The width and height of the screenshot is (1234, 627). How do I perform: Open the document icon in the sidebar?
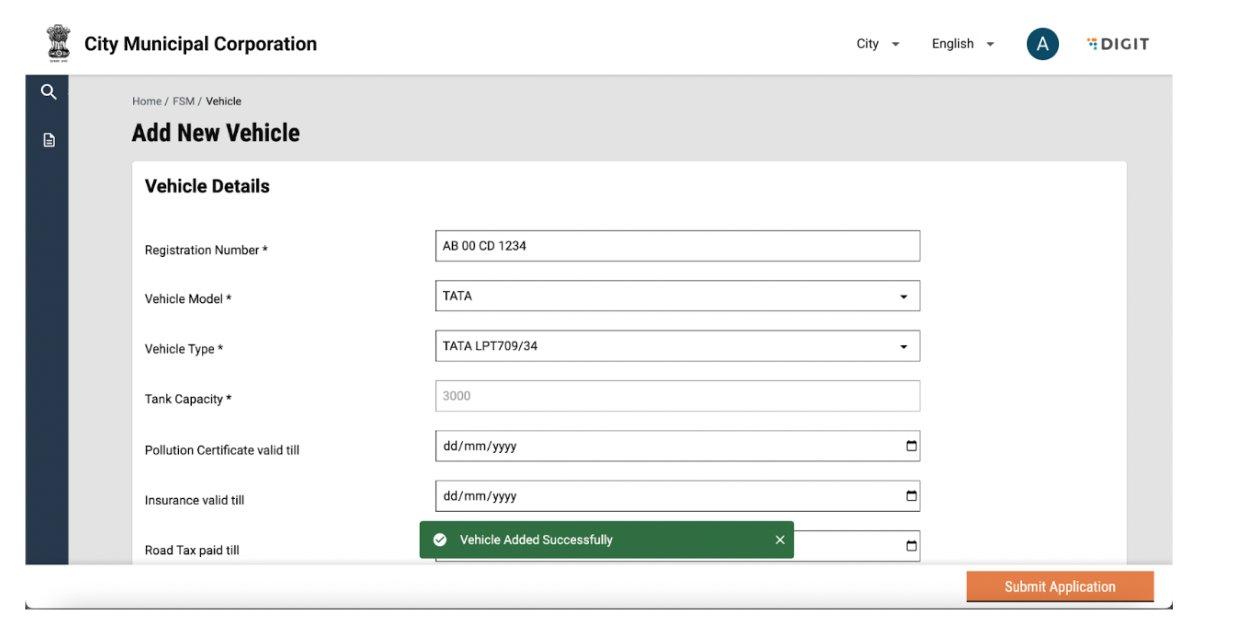[48, 141]
